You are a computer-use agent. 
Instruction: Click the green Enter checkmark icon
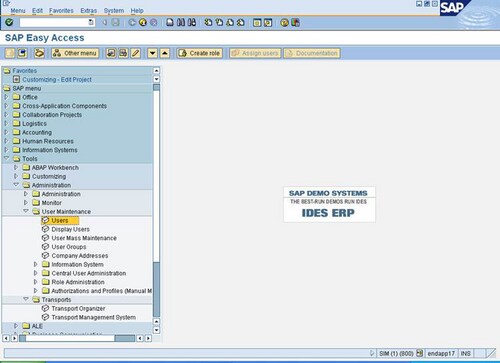(x=9, y=22)
